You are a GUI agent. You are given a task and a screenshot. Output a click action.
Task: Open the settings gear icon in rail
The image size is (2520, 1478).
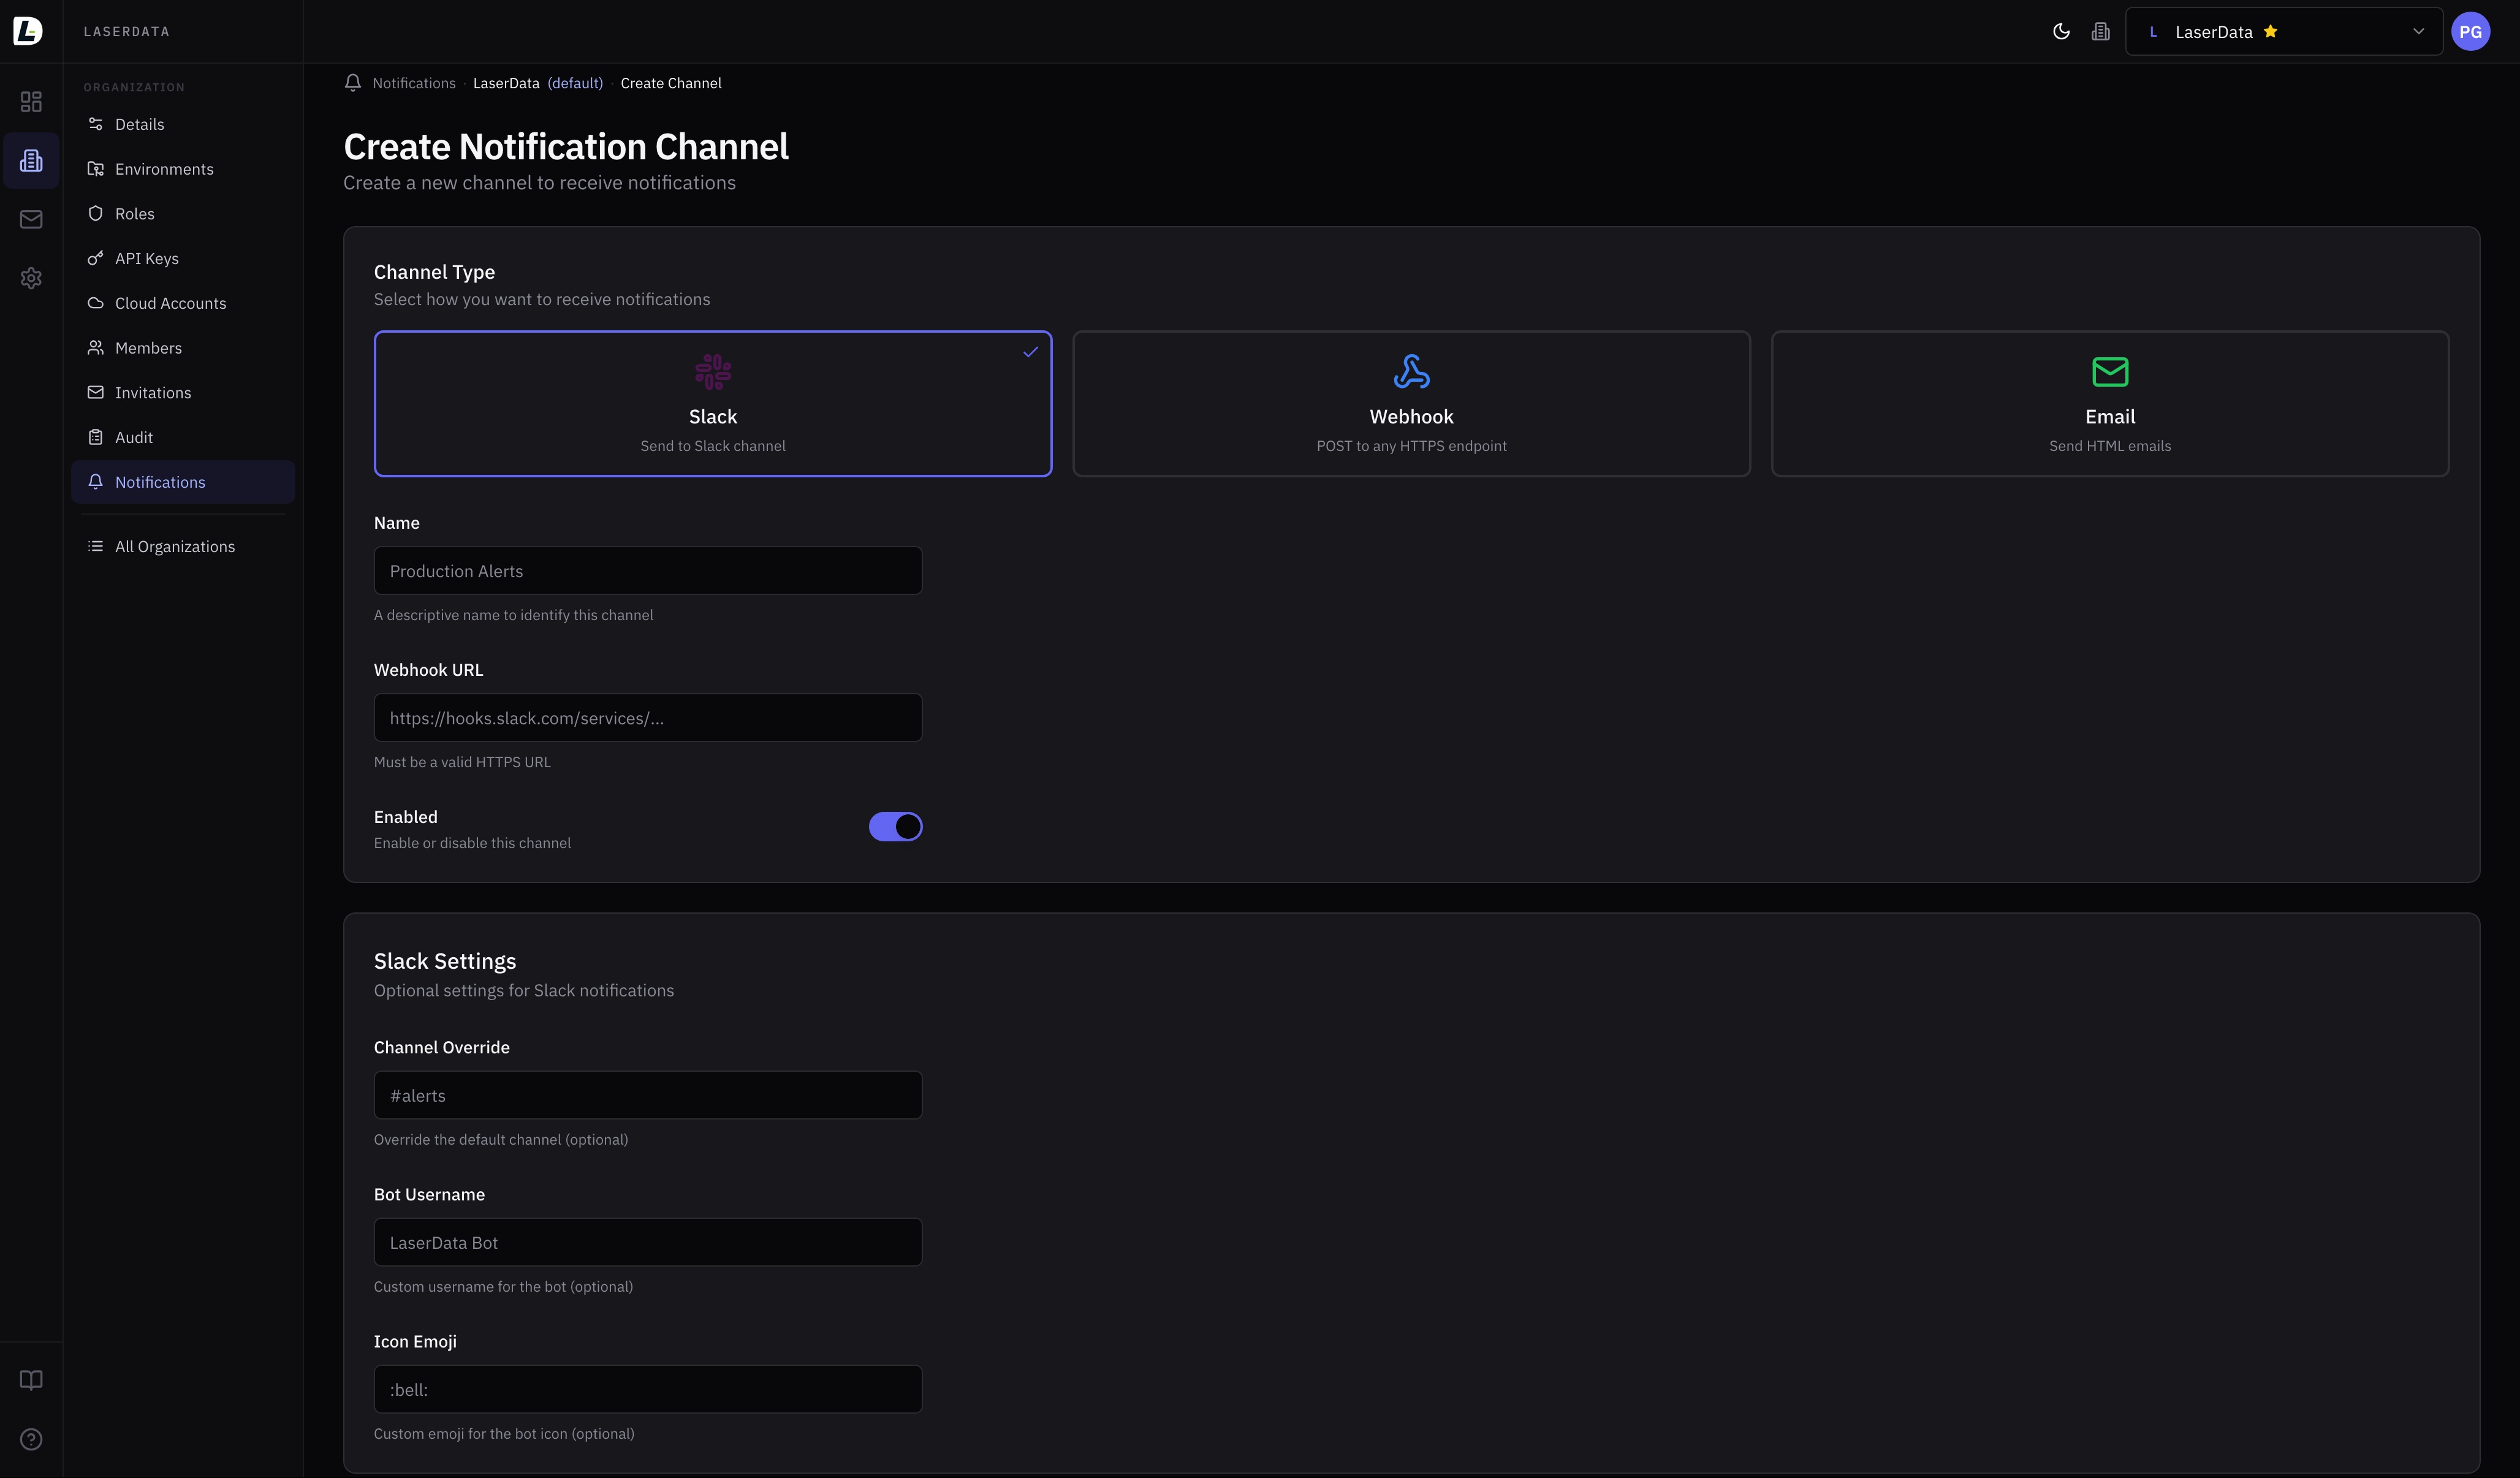(31, 278)
